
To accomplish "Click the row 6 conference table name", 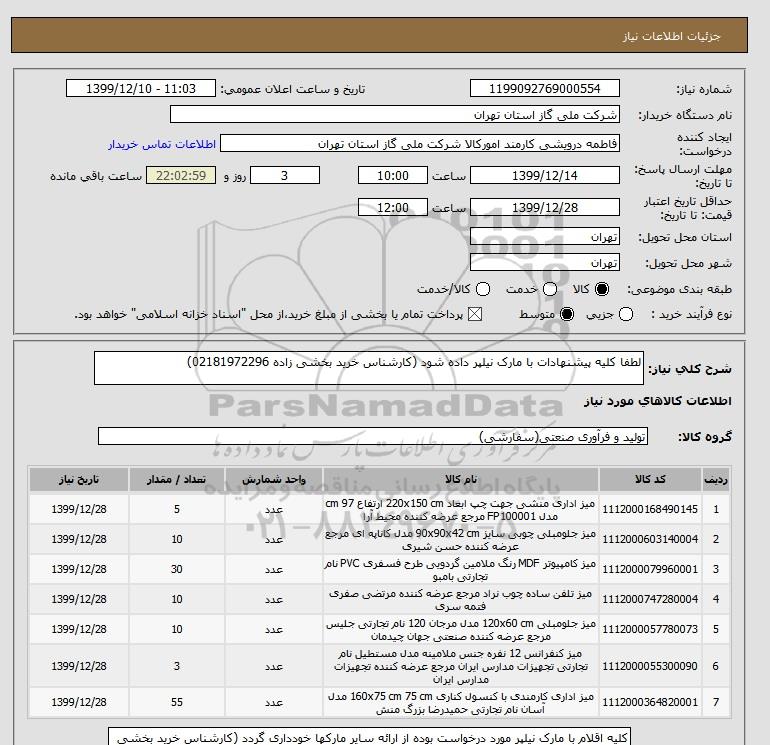I will point(461,666).
